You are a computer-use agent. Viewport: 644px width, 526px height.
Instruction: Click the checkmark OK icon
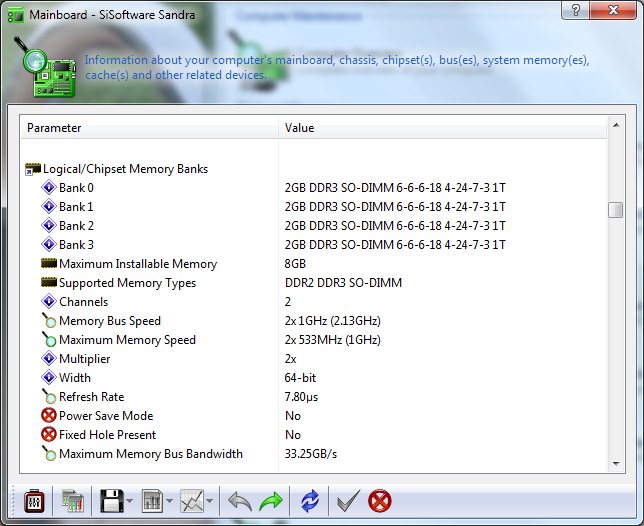coord(347,501)
